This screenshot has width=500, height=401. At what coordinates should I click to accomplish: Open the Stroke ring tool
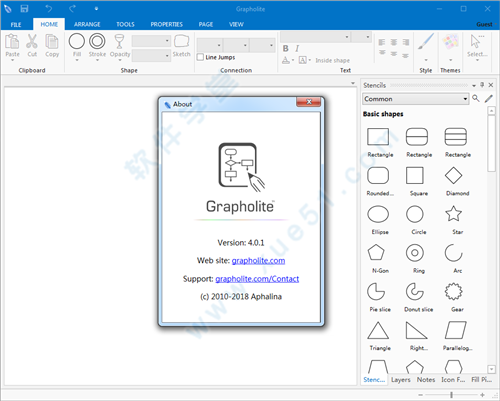pos(97,41)
